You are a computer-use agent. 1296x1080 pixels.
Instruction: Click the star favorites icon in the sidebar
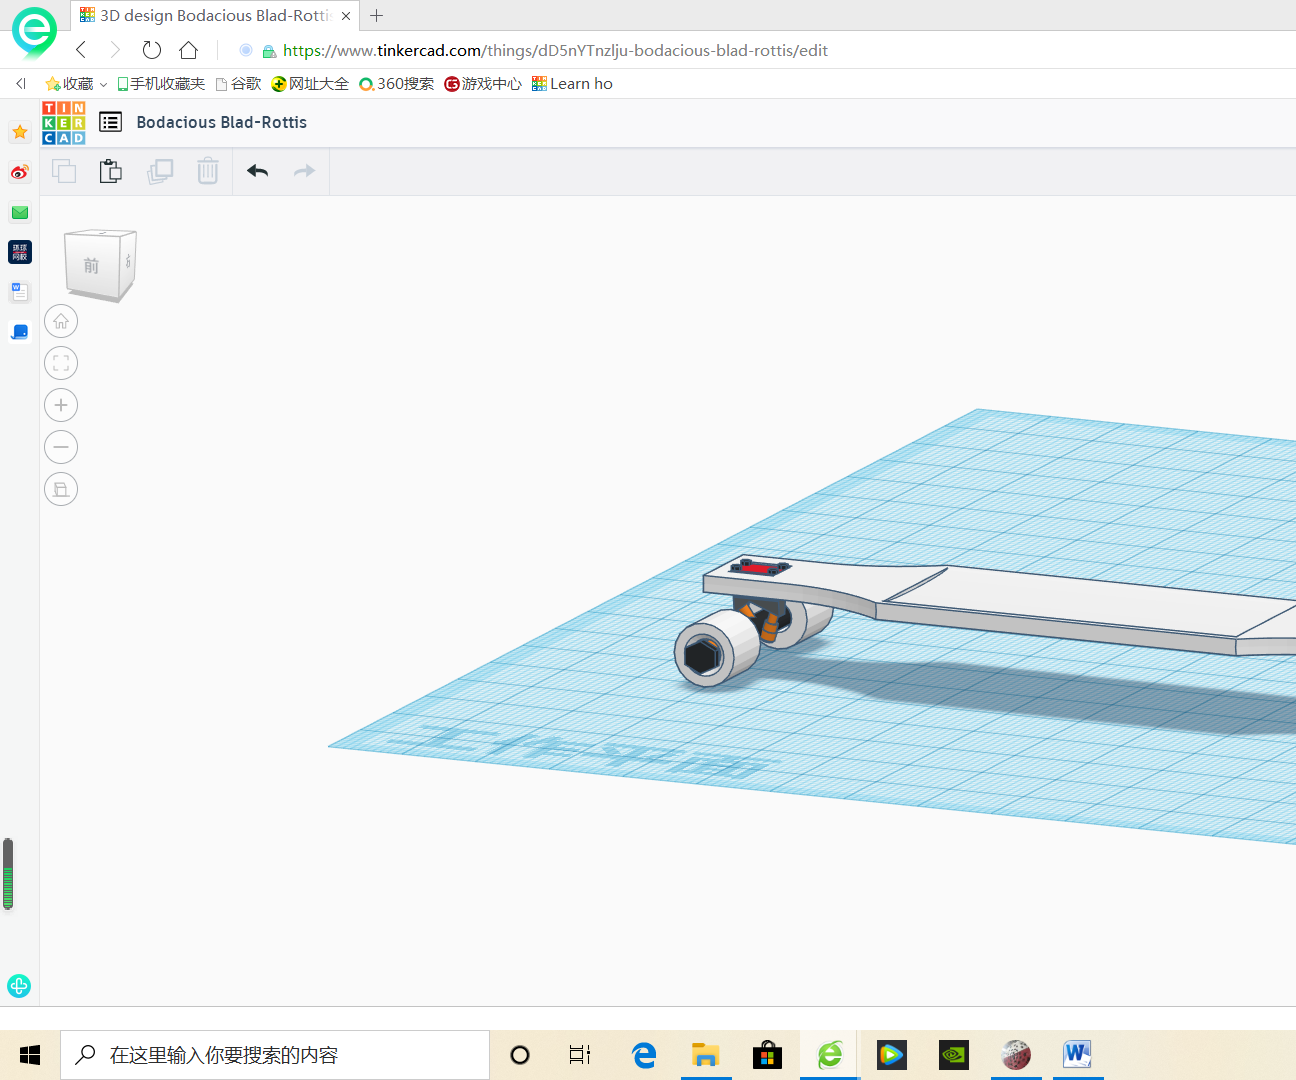20,132
